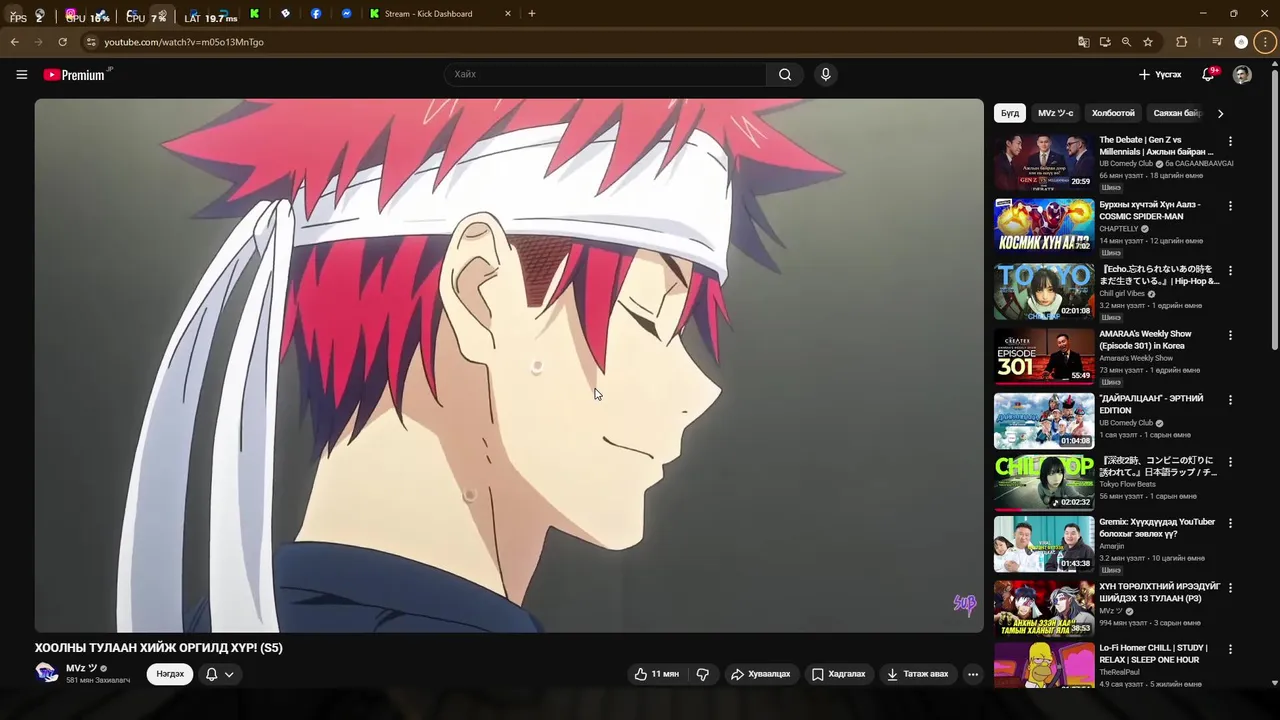The image size is (1280, 720).
Task: Open the browser extensions puzzle icon
Action: [x=1181, y=42]
